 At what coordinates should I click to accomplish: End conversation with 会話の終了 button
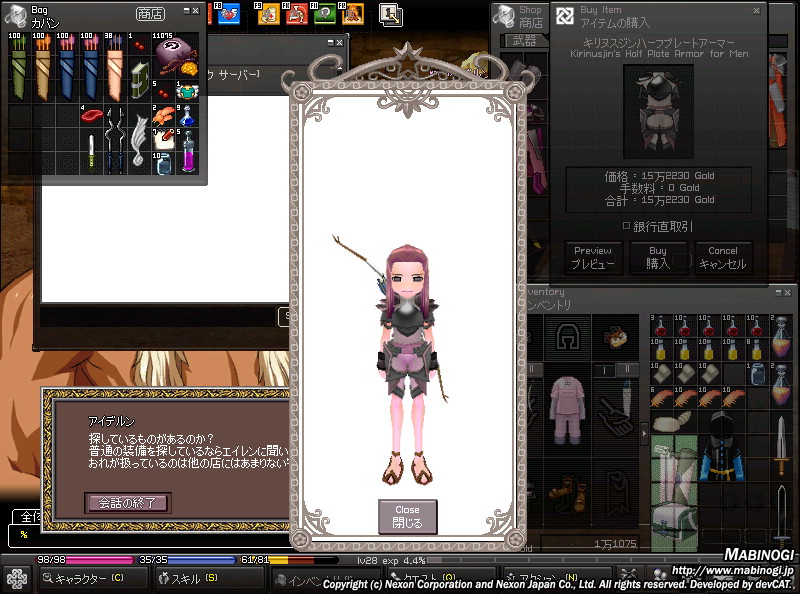tap(128, 503)
